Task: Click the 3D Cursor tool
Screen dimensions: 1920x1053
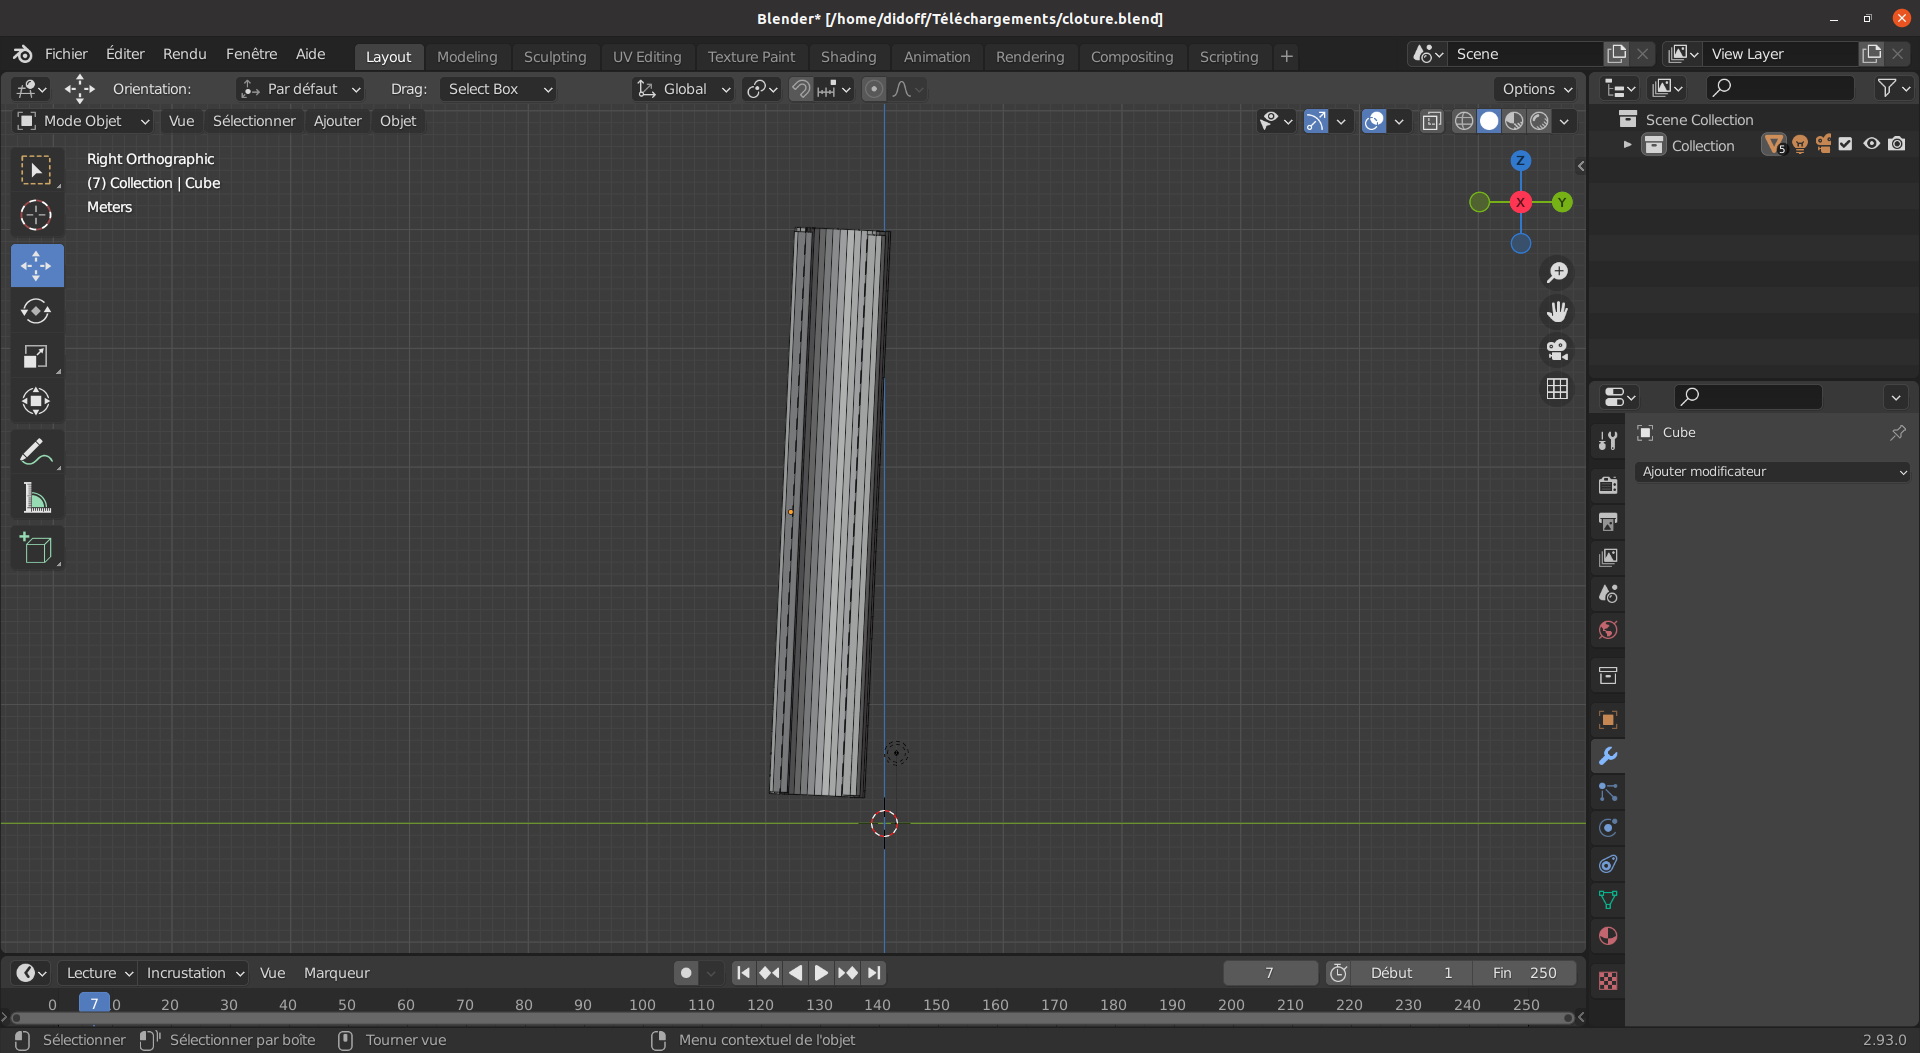Action: 36,215
